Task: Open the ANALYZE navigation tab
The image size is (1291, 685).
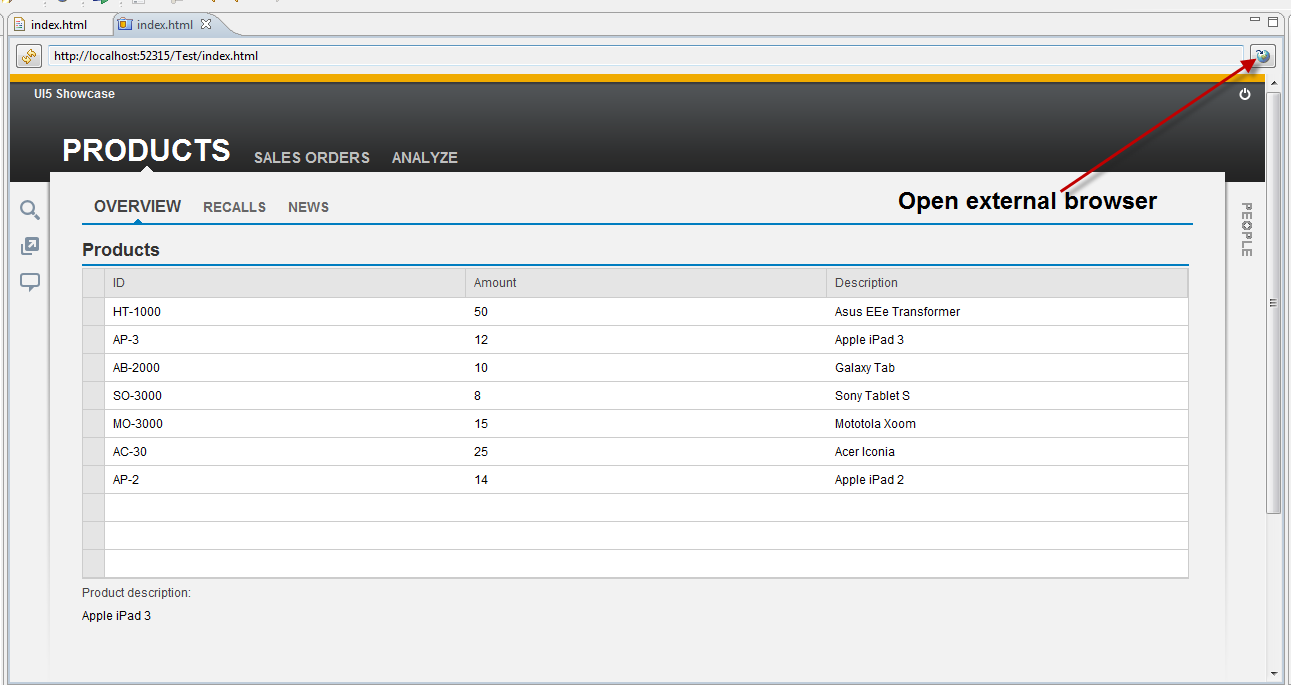Action: pyautogui.click(x=424, y=157)
